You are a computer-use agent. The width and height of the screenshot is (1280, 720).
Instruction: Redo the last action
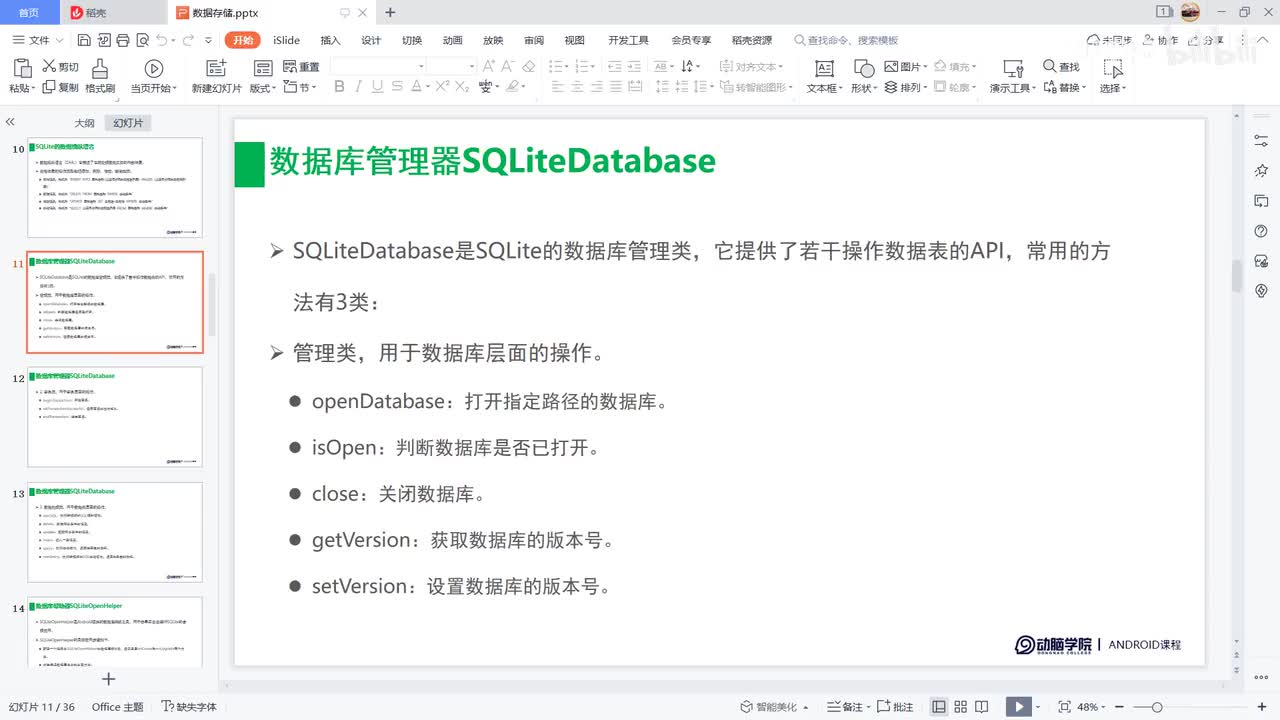coord(187,40)
